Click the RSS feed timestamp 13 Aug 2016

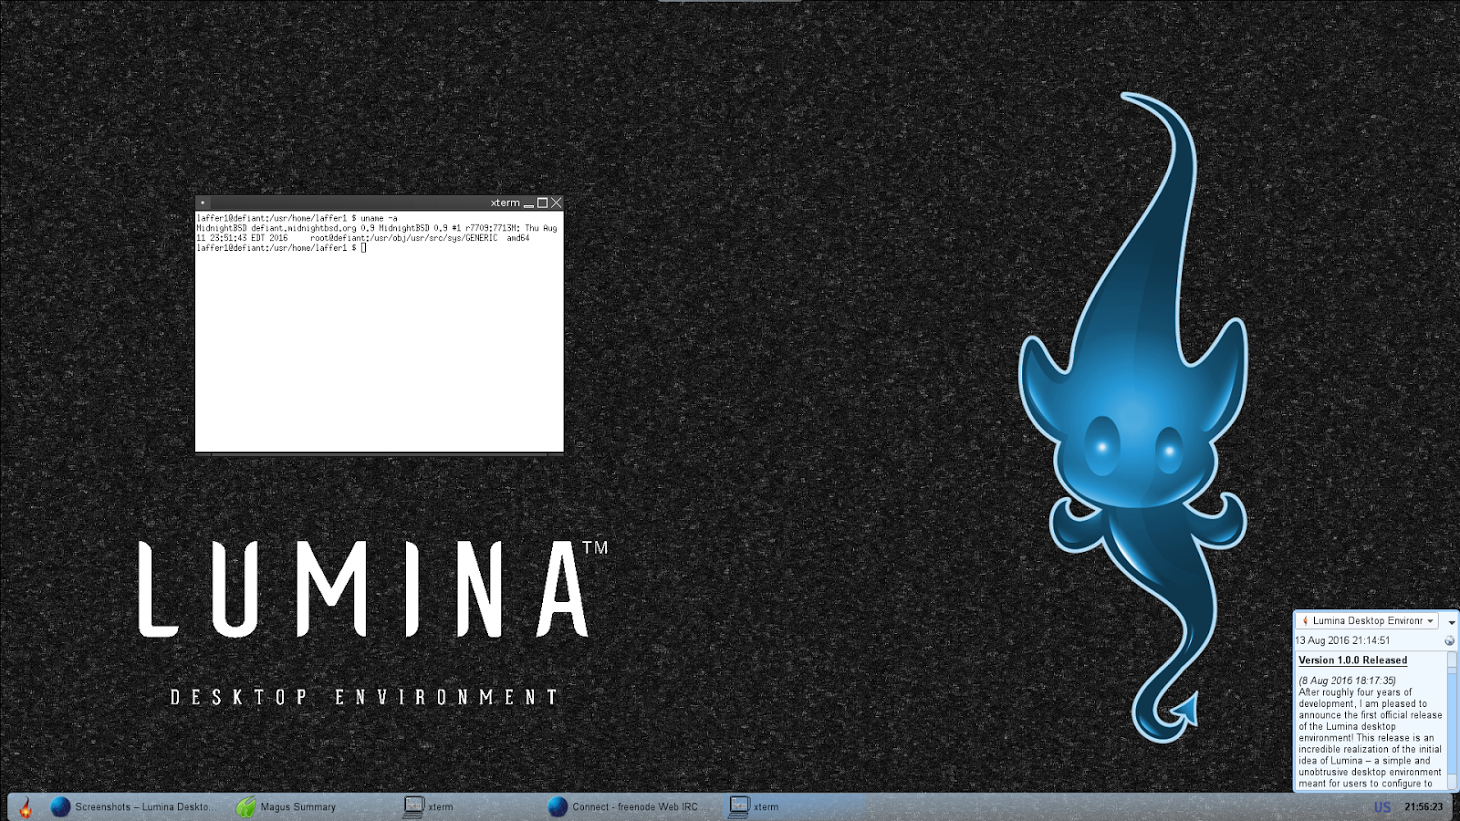coord(1343,641)
